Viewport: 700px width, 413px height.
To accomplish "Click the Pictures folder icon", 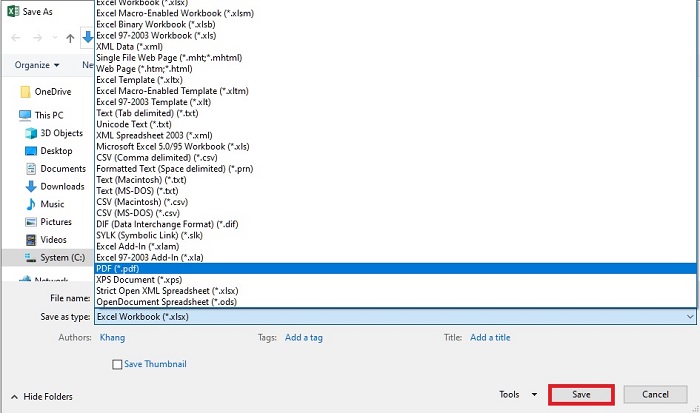I will pyautogui.click(x=31, y=222).
